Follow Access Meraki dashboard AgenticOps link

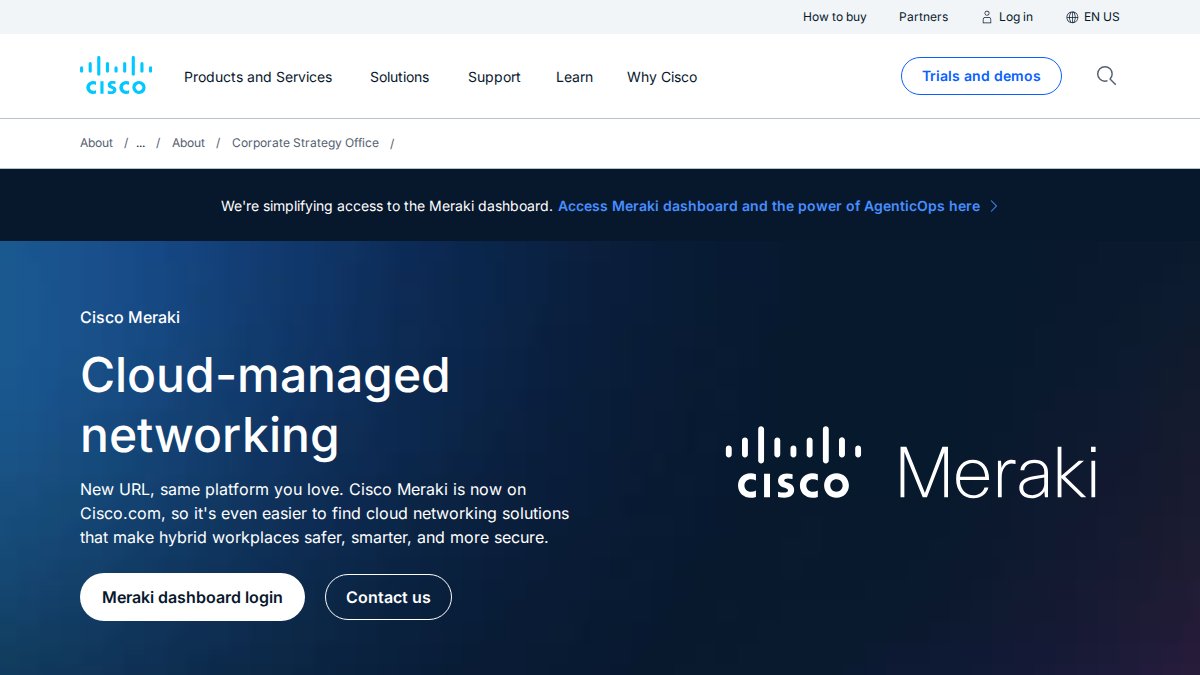pyautogui.click(x=769, y=206)
